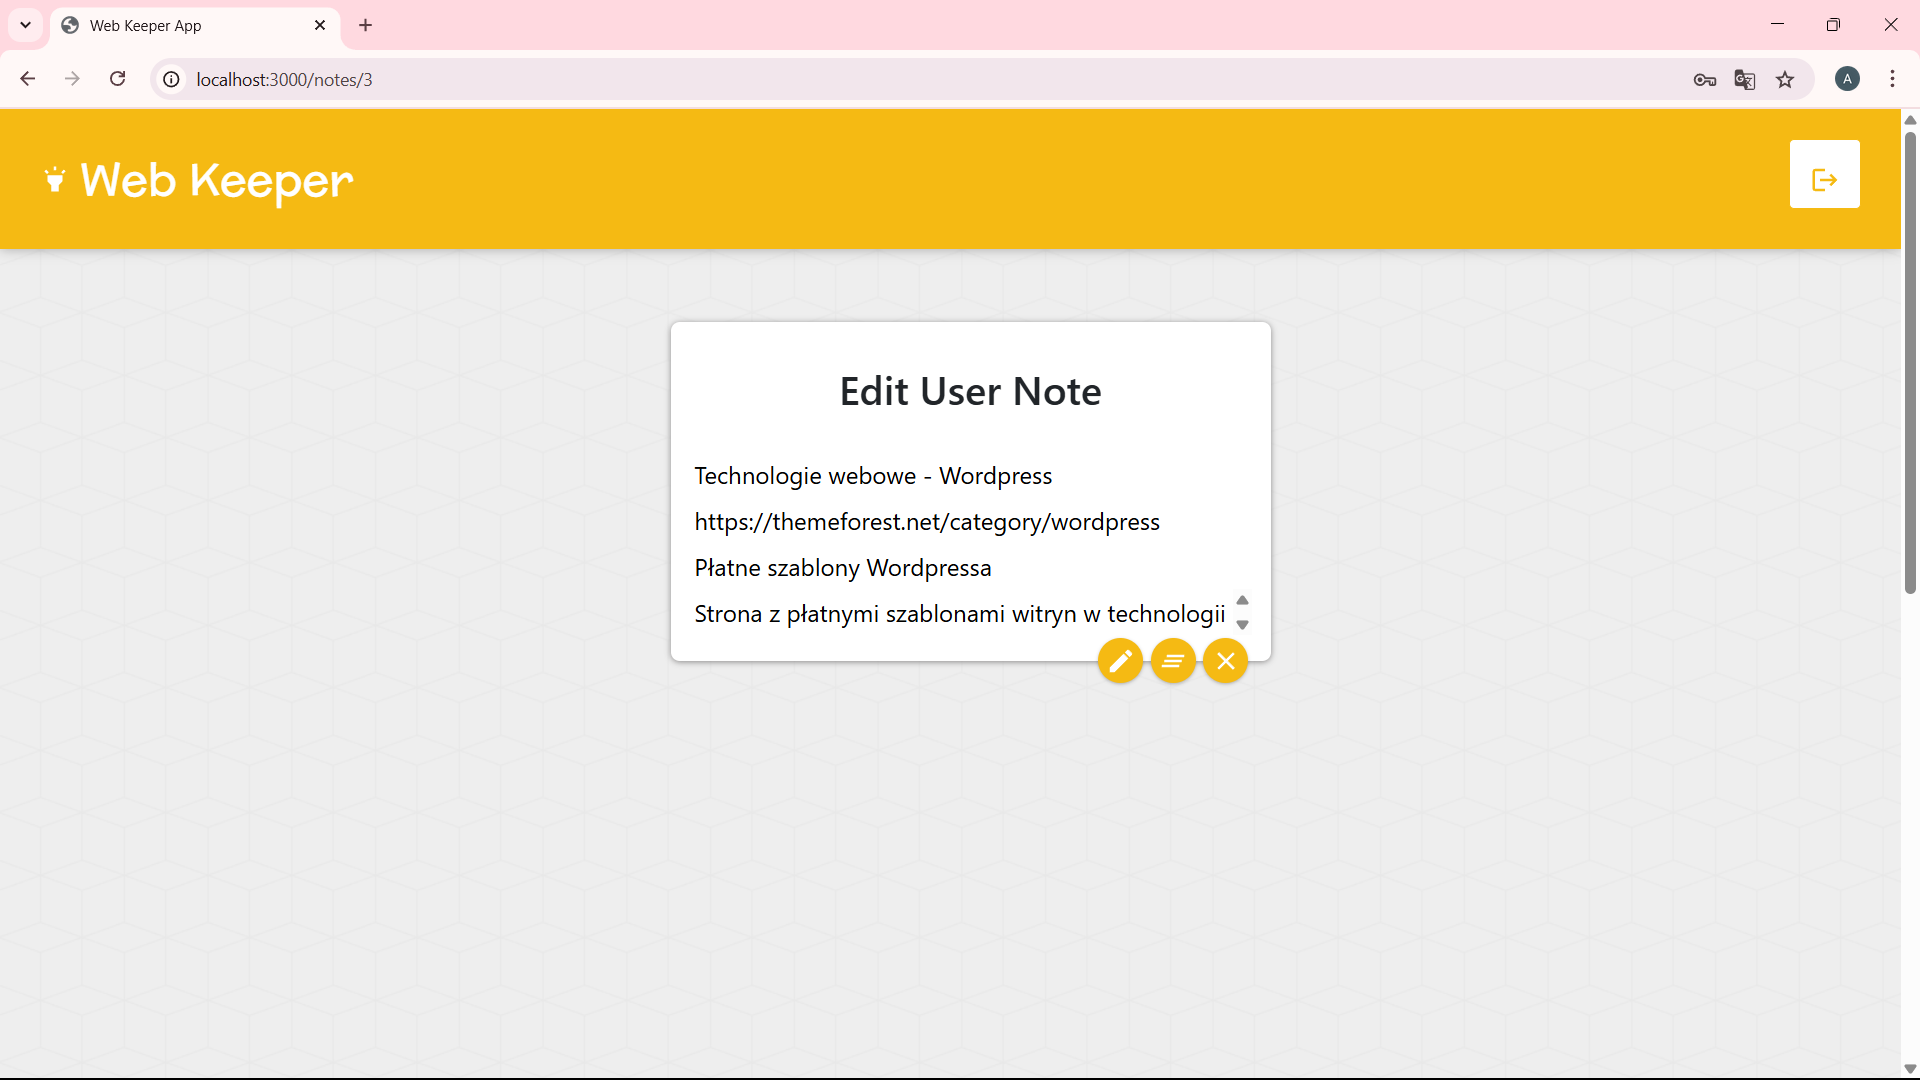Open Chrome three-dot menu
Image resolution: width=1920 pixels, height=1080 pixels.
(1892, 79)
